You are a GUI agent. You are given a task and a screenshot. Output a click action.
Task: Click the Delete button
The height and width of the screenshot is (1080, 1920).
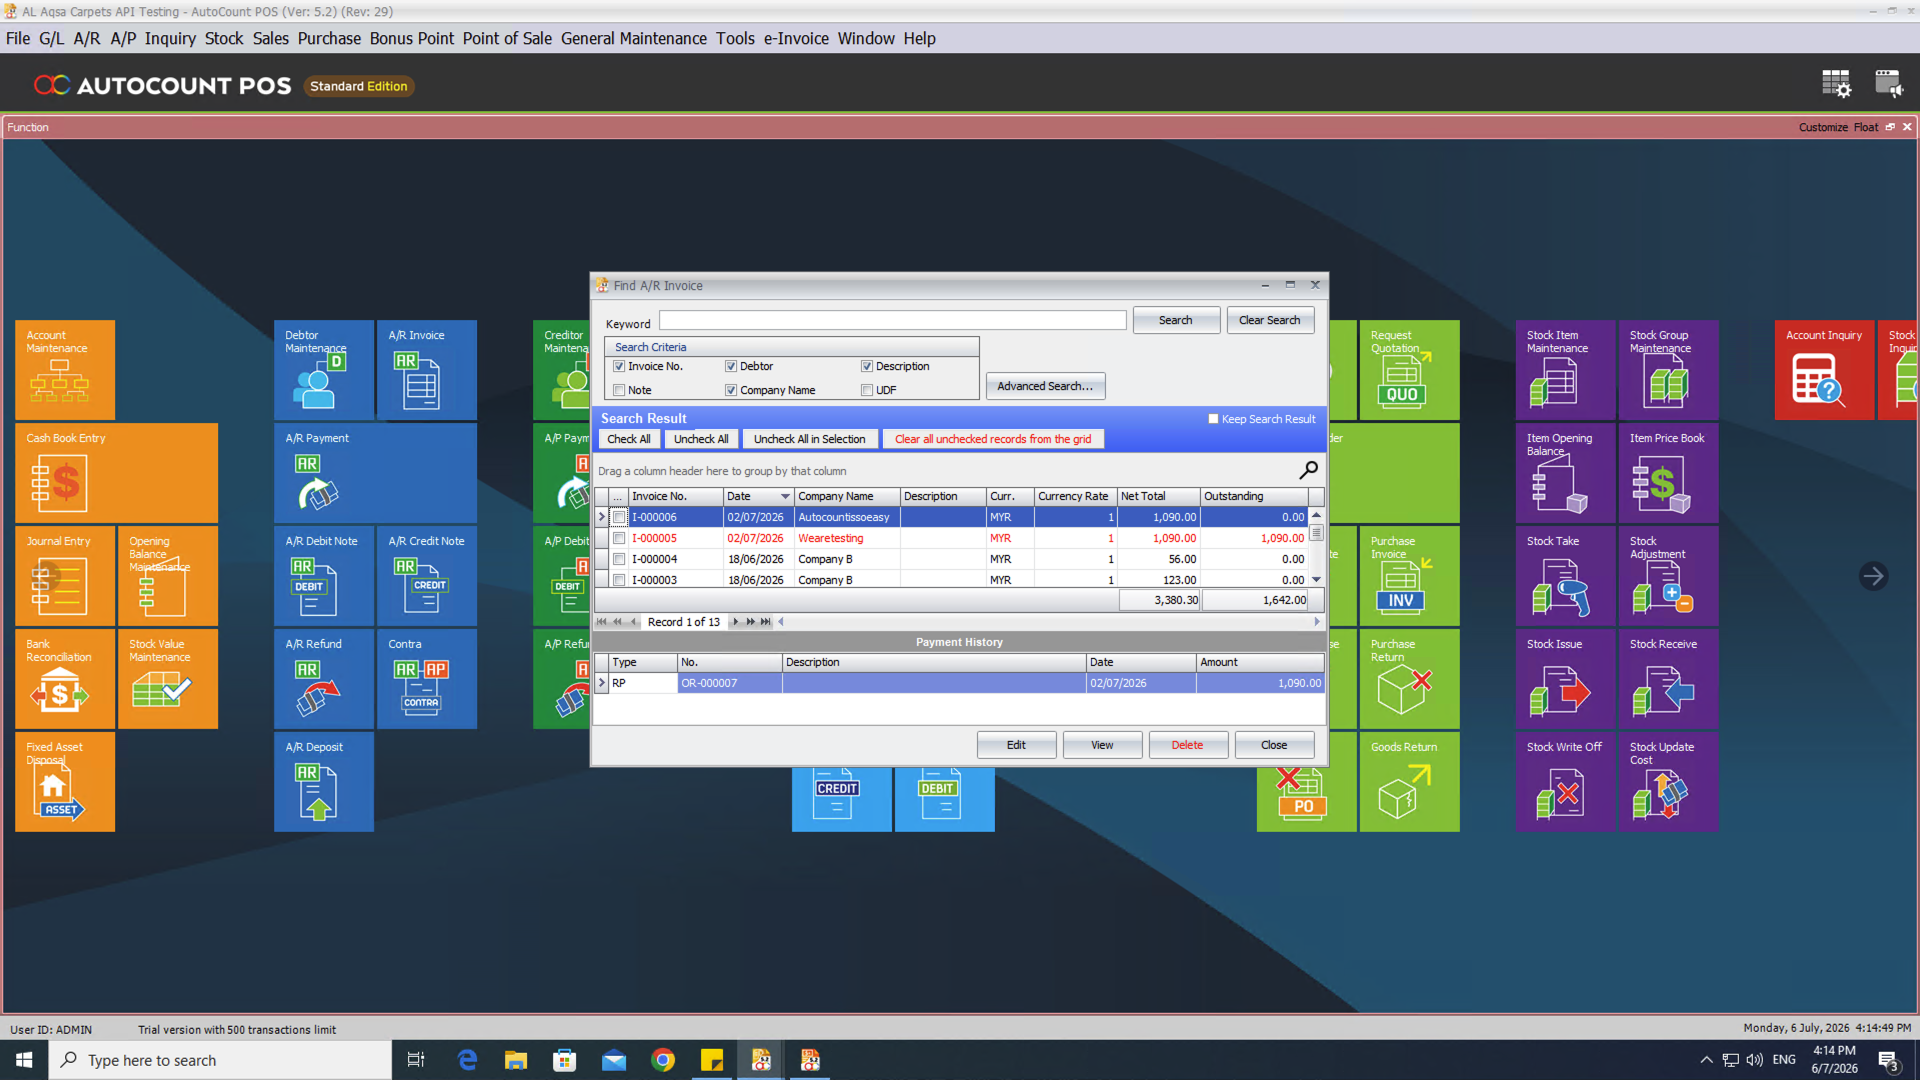pos(1188,745)
